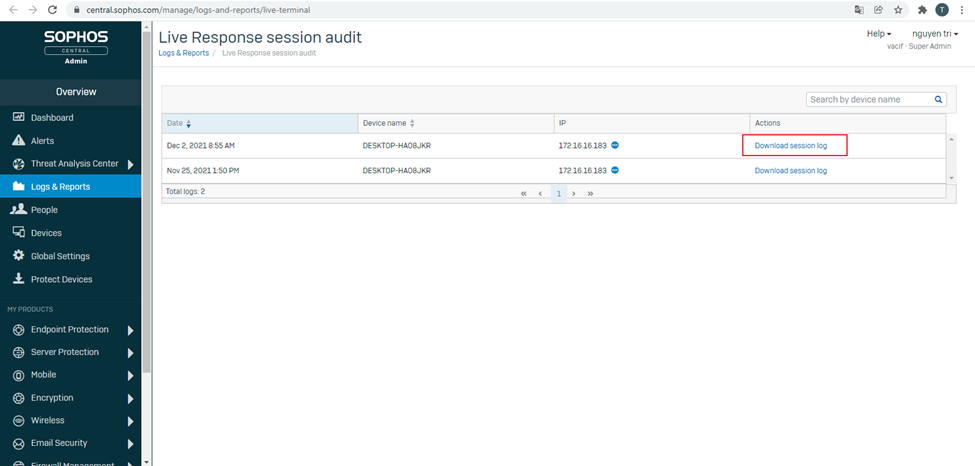
Task: Open the Help dropdown
Action: pos(879,34)
